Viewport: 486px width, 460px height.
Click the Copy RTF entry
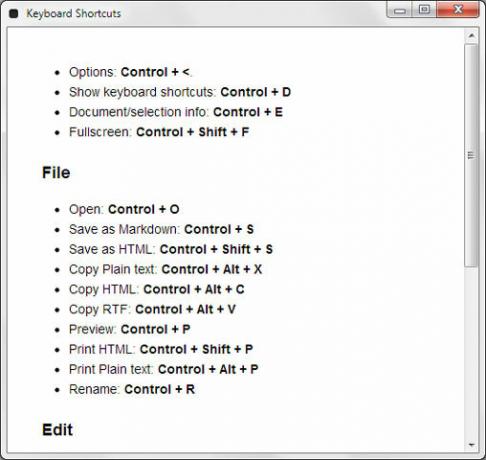[x=152, y=309]
